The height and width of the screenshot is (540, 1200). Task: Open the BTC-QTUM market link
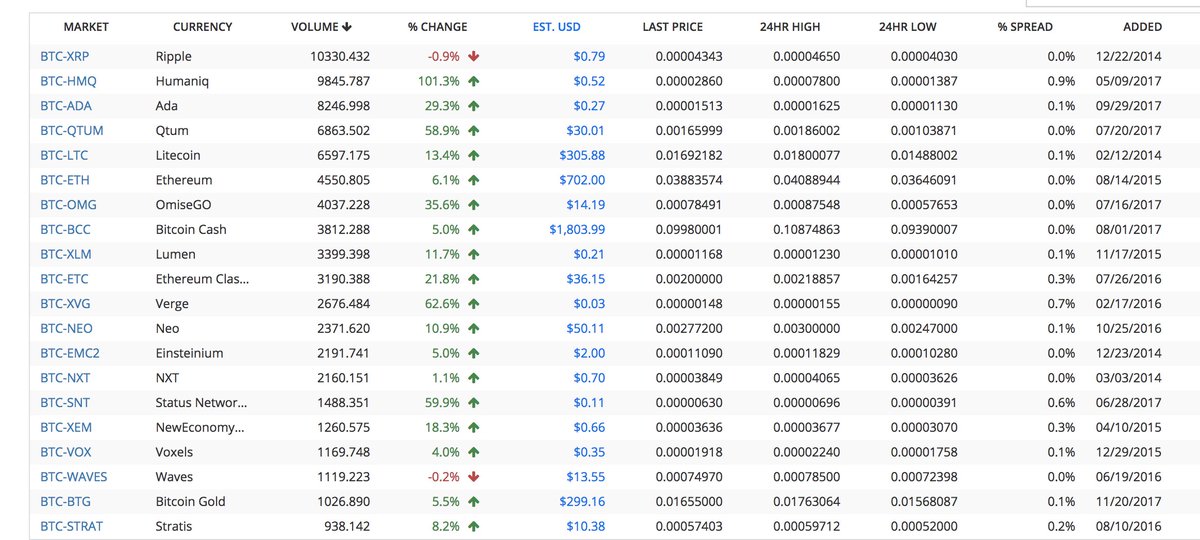(72, 131)
